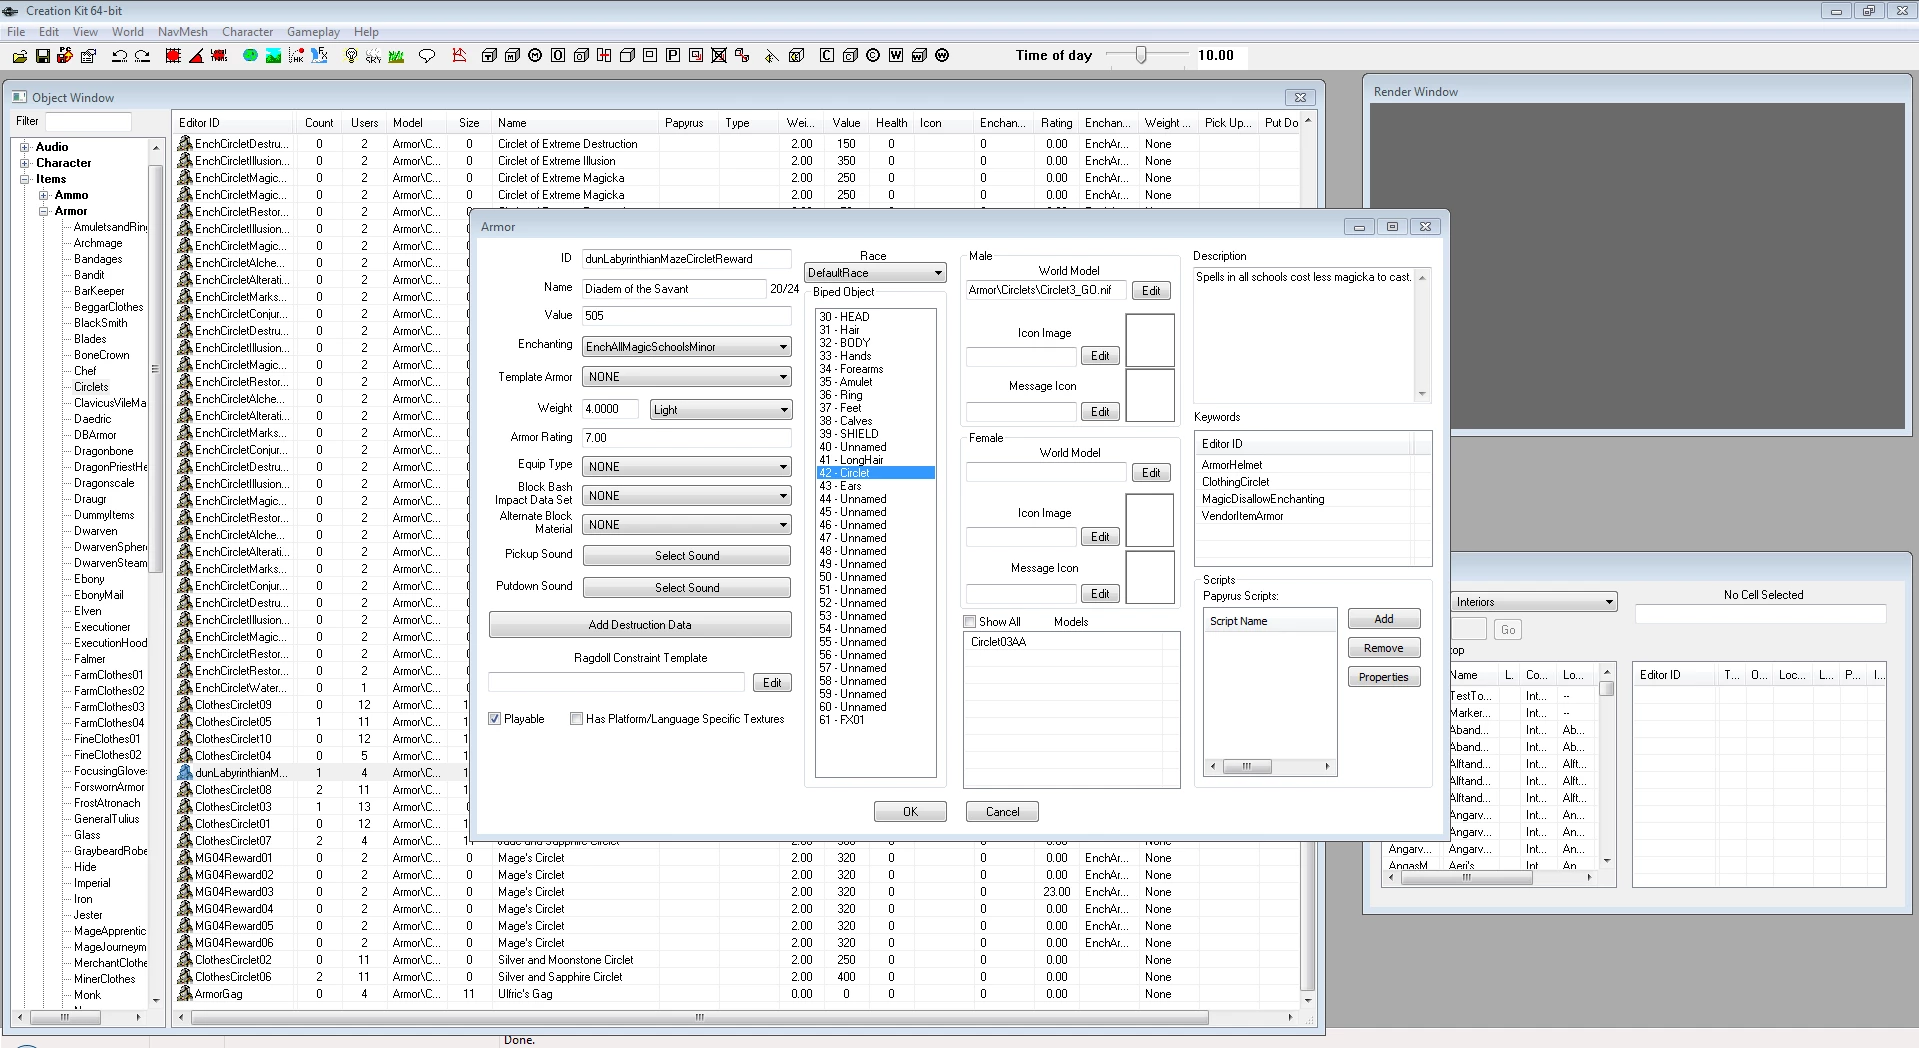The height and width of the screenshot is (1048, 1919).
Task: Toggle the light bulb lighting icon
Action: point(350,56)
